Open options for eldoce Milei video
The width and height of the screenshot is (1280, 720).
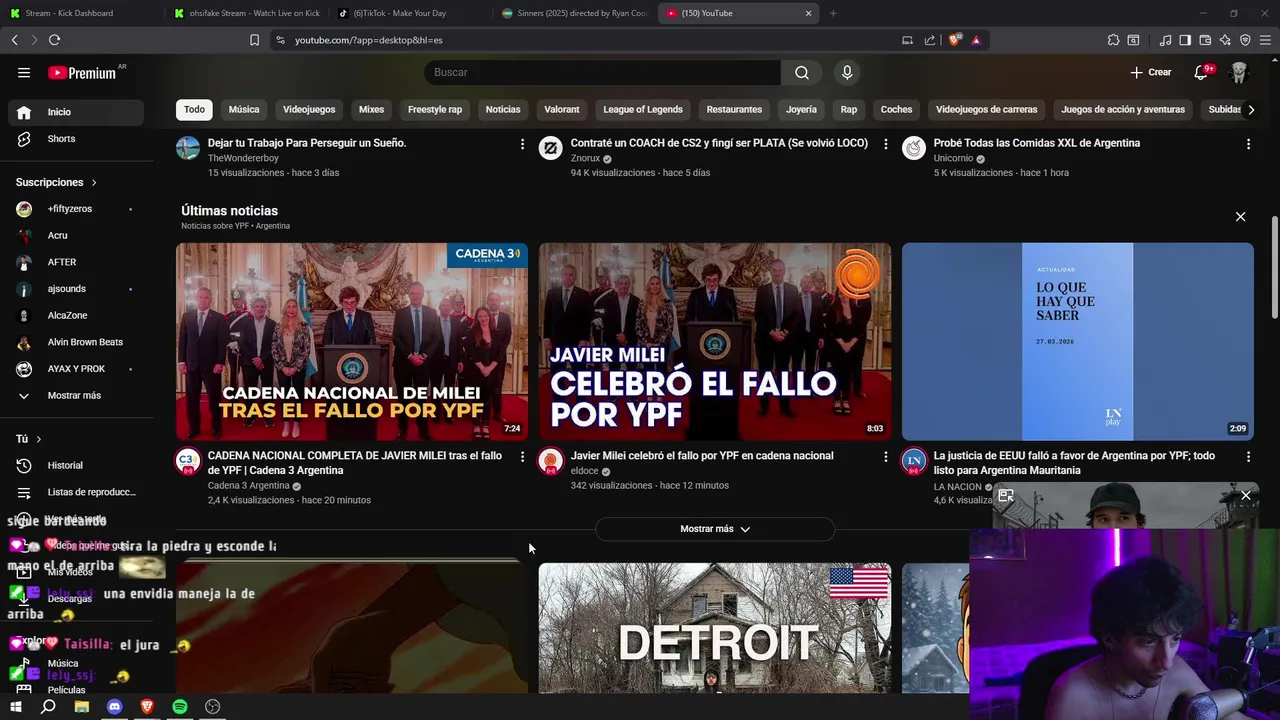pos(885,456)
